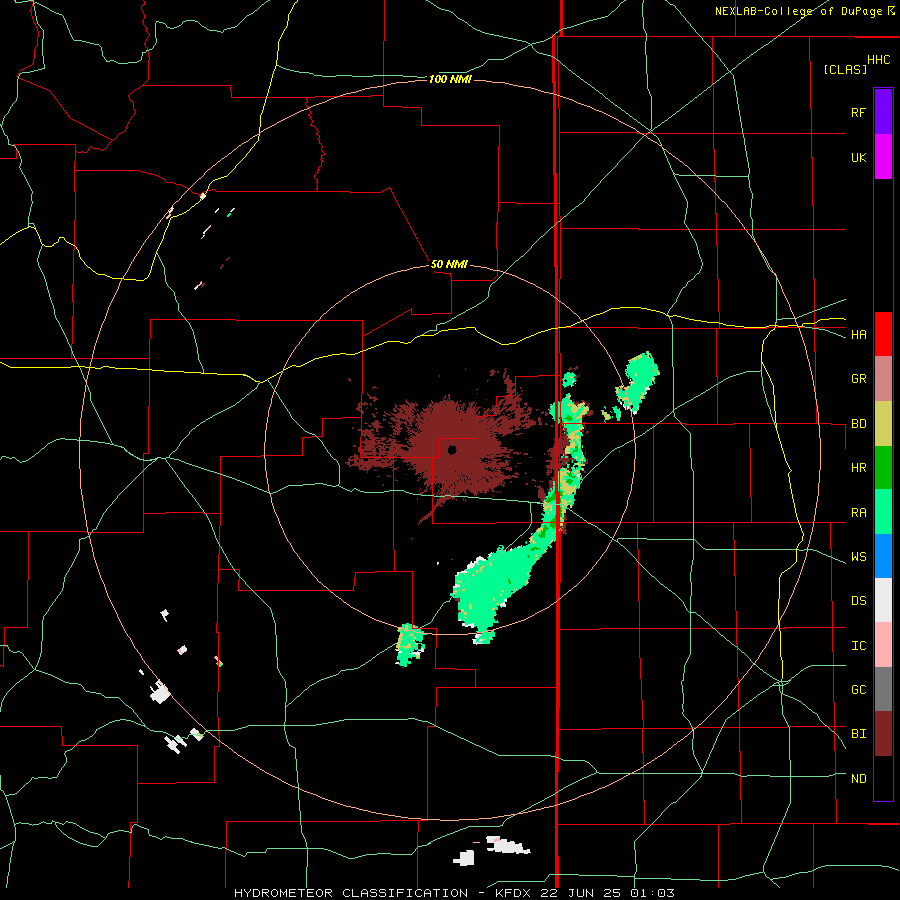Click the white DS color swatch

(x=883, y=600)
